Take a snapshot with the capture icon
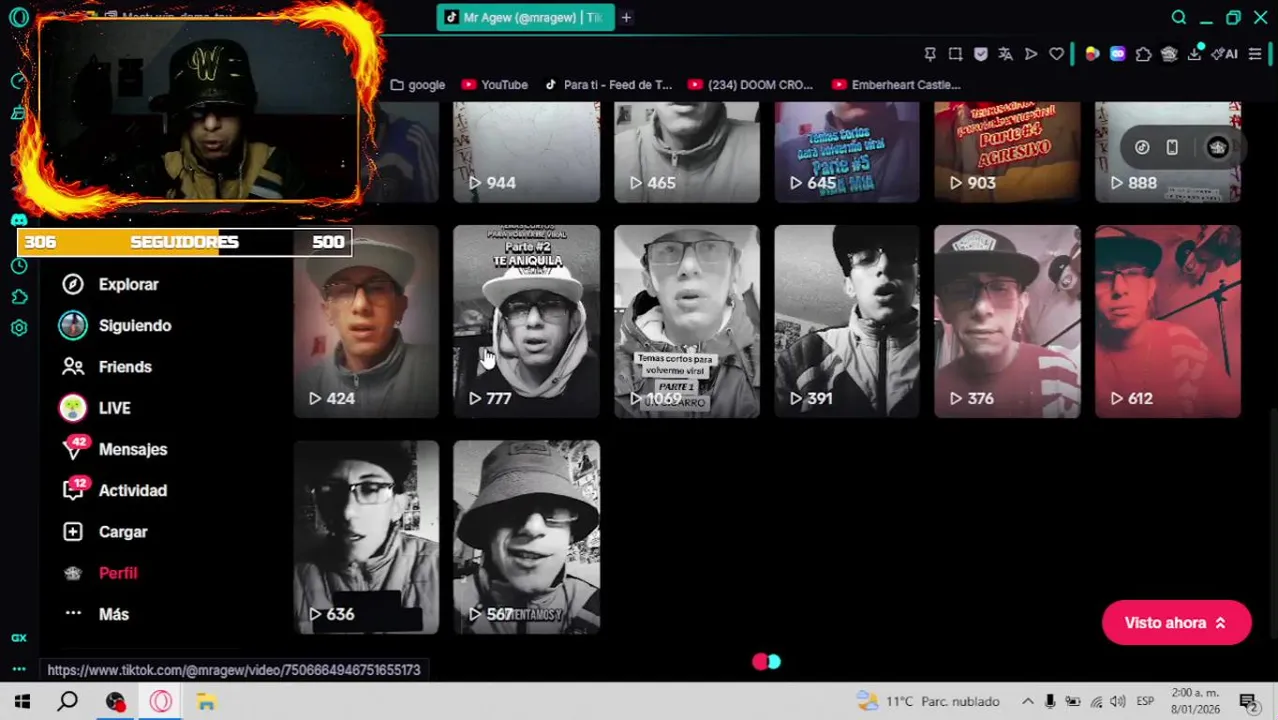The image size is (1278, 720). point(955,54)
